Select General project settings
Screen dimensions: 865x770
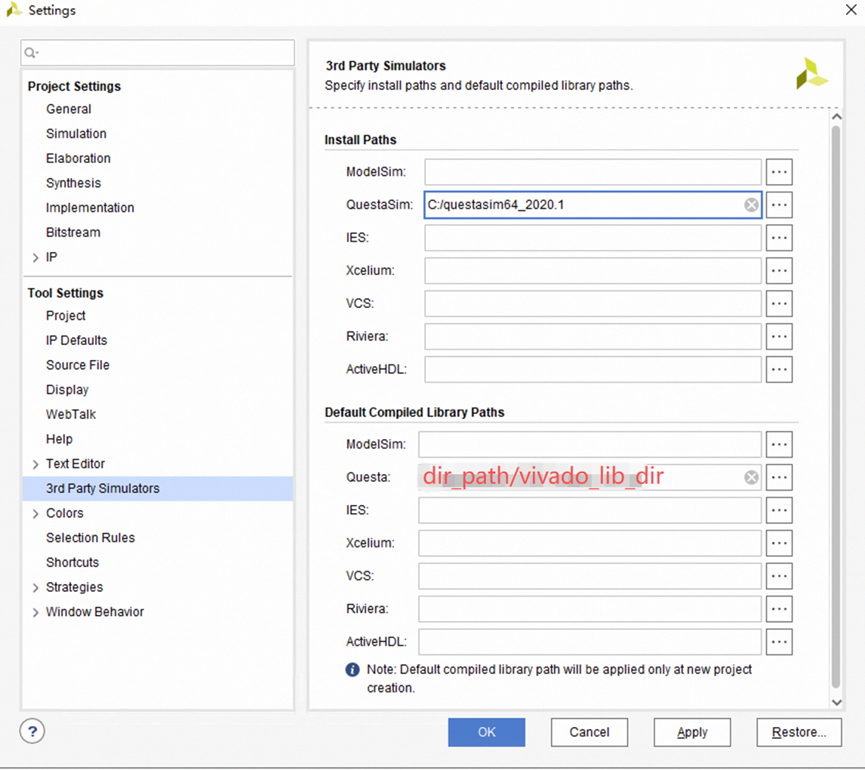pyautogui.click(x=68, y=109)
